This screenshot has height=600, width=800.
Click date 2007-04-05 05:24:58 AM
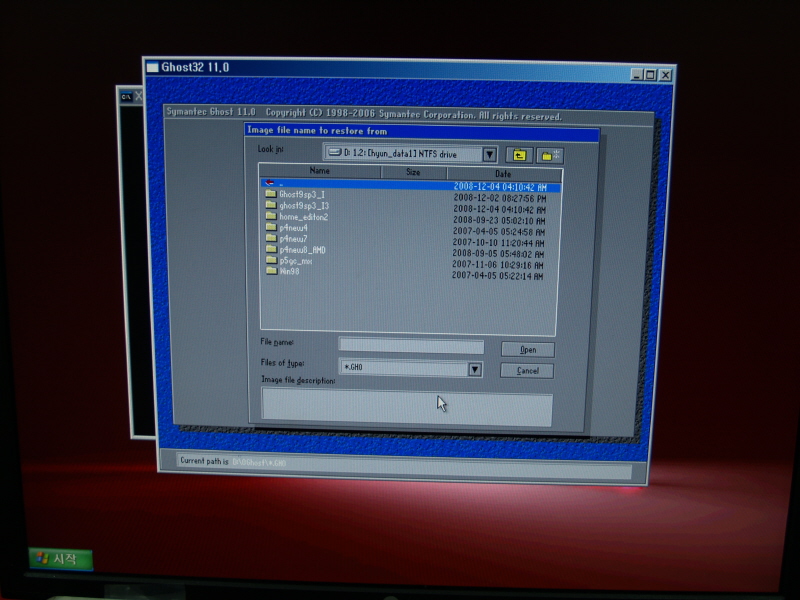[x=499, y=232]
